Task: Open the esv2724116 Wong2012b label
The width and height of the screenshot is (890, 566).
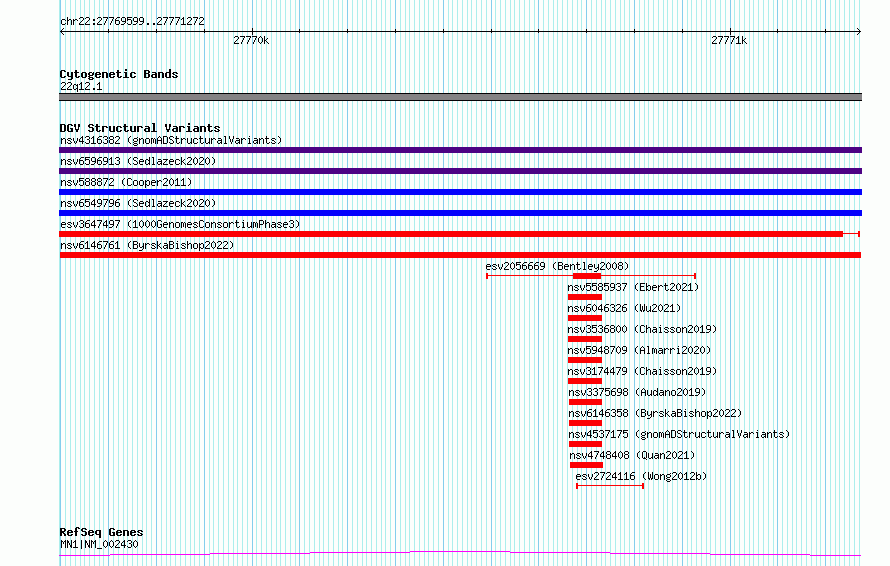Action: 641,476
